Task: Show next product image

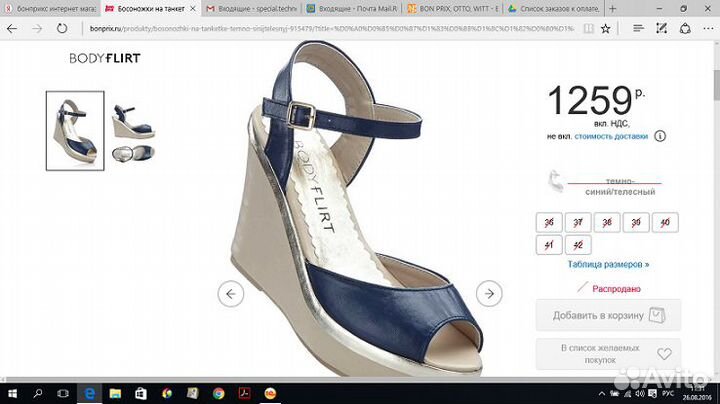Action: tap(489, 293)
